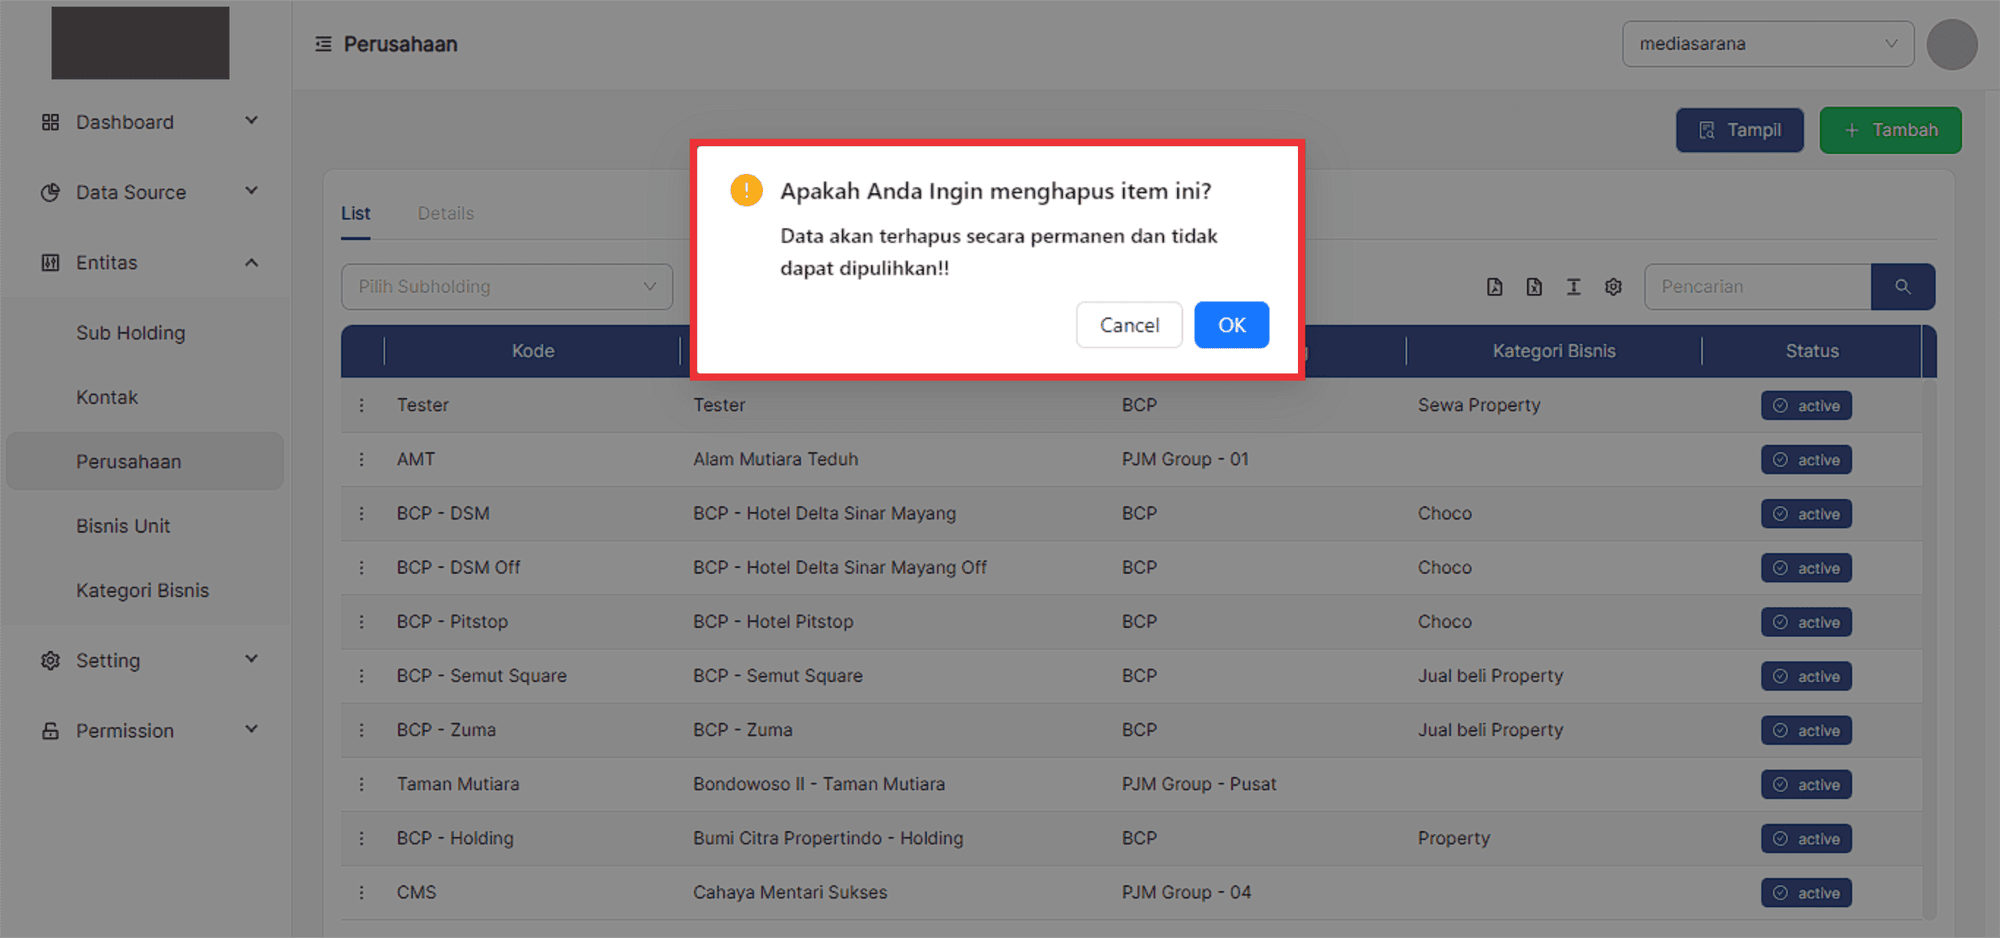This screenshot has height=938, width=2000.
Task: Open three-dot menu for CMS row
Action: 362,892
